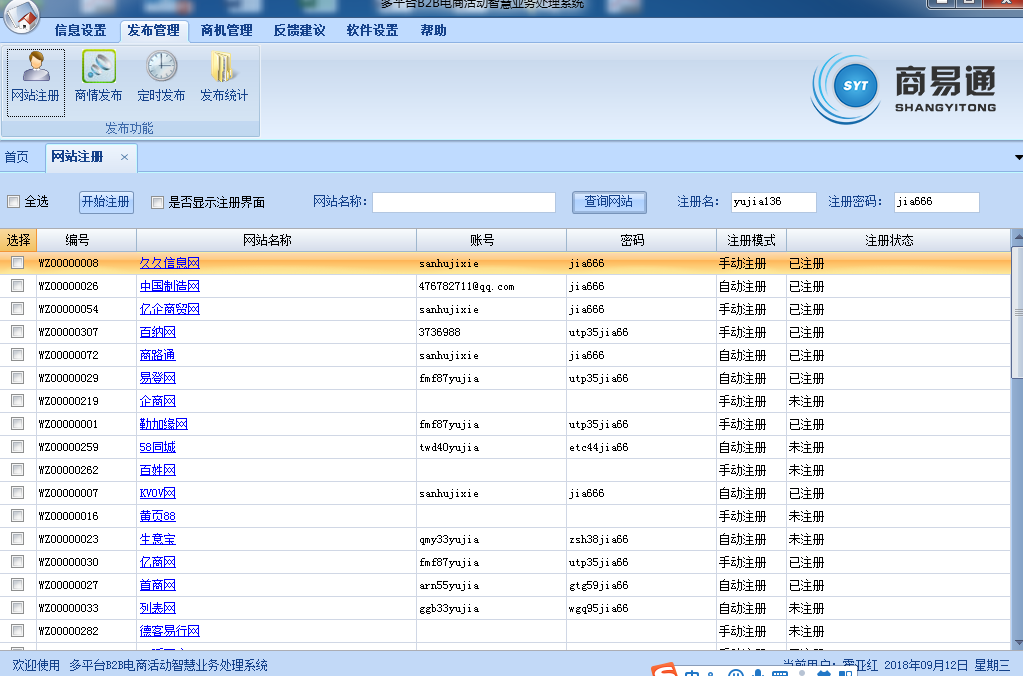Screen dimensions: 1023x676
Task: Open the 列表网 link
Action: 158,607
